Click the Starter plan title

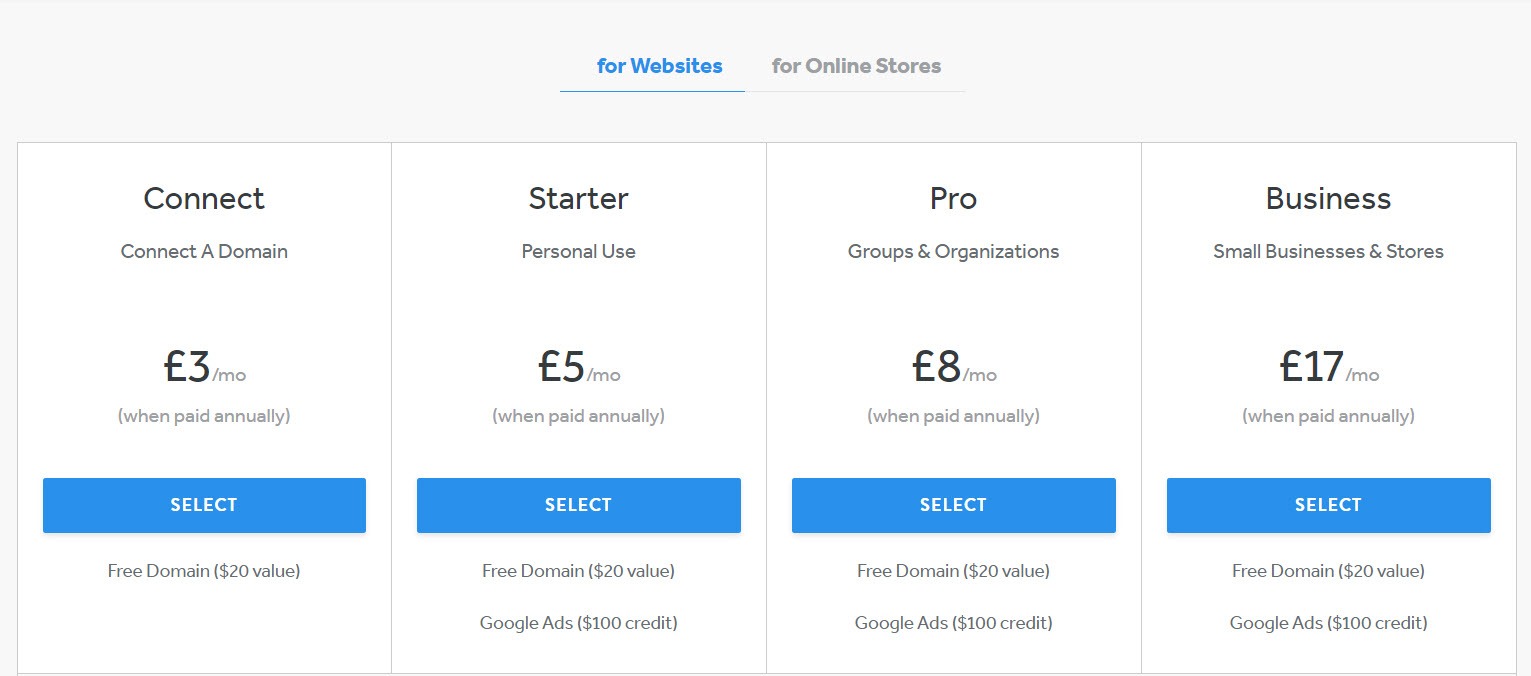tap(579, 198)
